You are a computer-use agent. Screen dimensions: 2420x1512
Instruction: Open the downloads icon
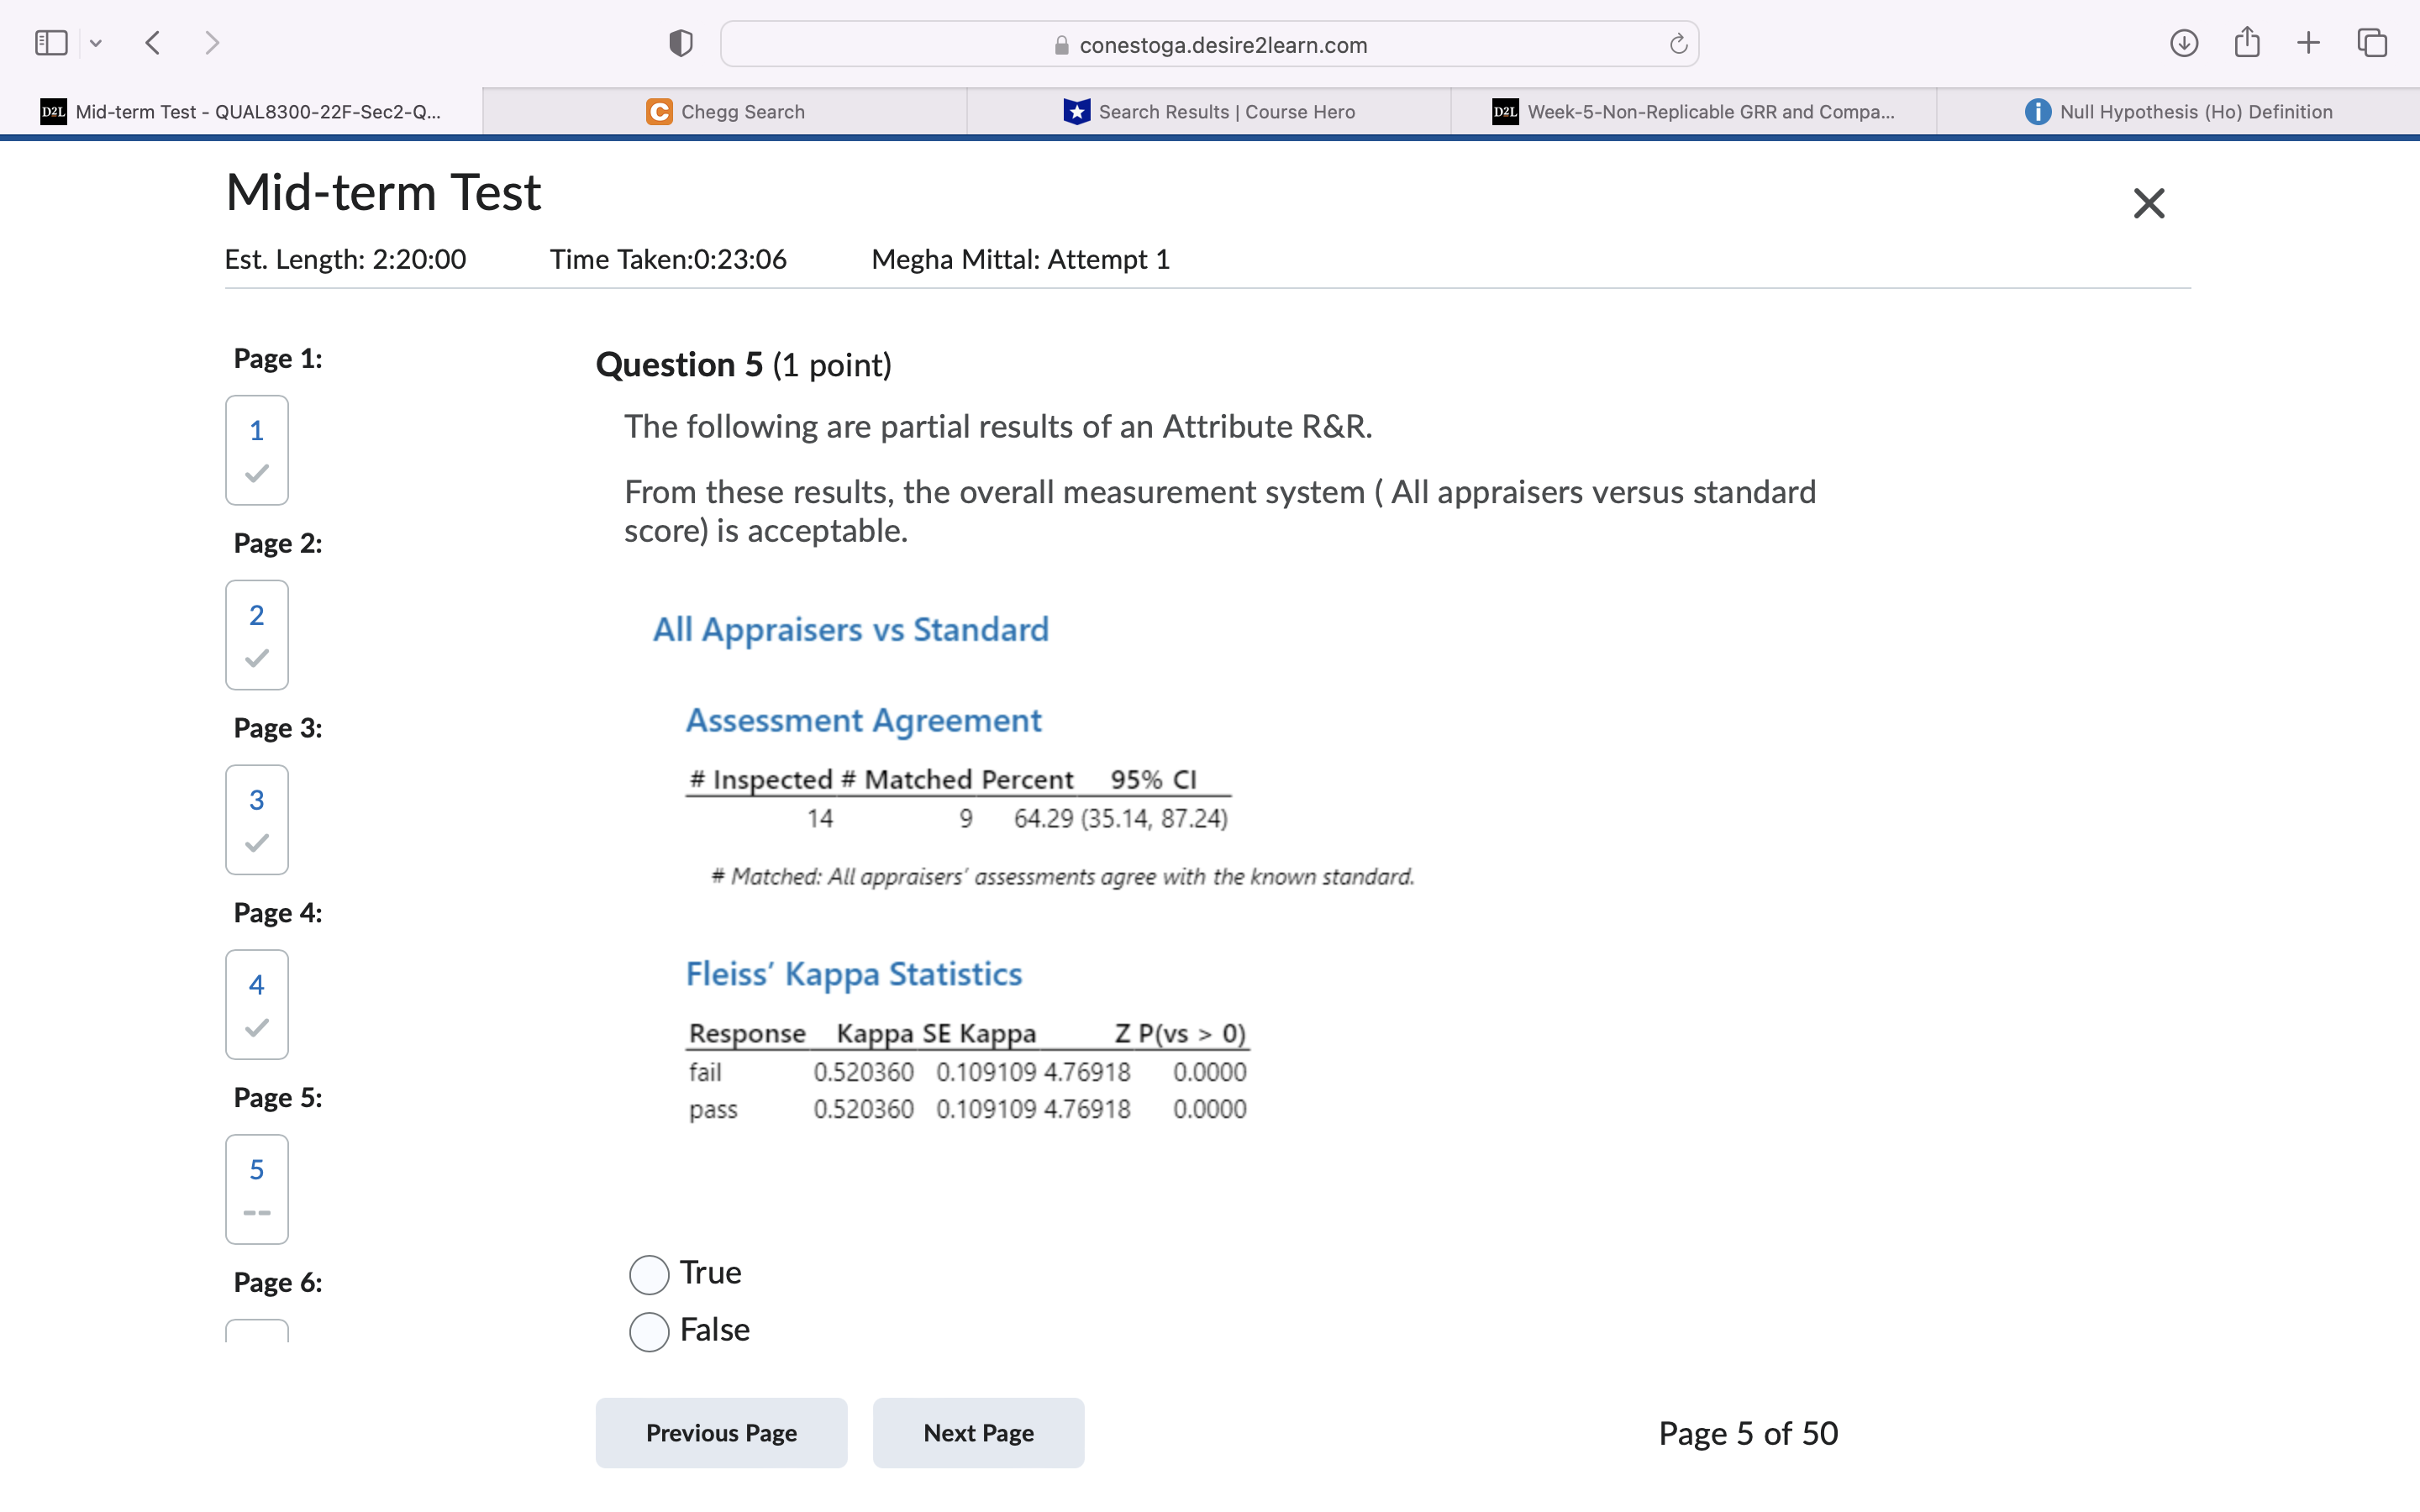2184,43
